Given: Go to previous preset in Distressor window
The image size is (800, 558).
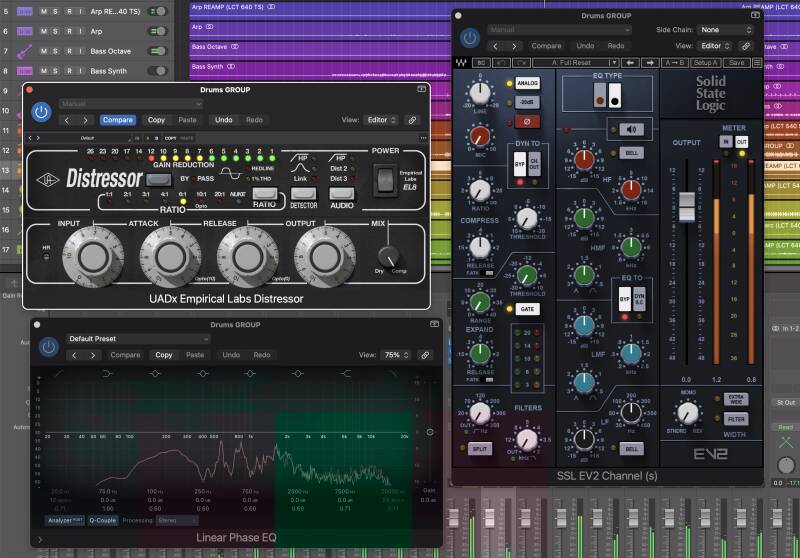Looking at the screenshot, I should 67,120.
